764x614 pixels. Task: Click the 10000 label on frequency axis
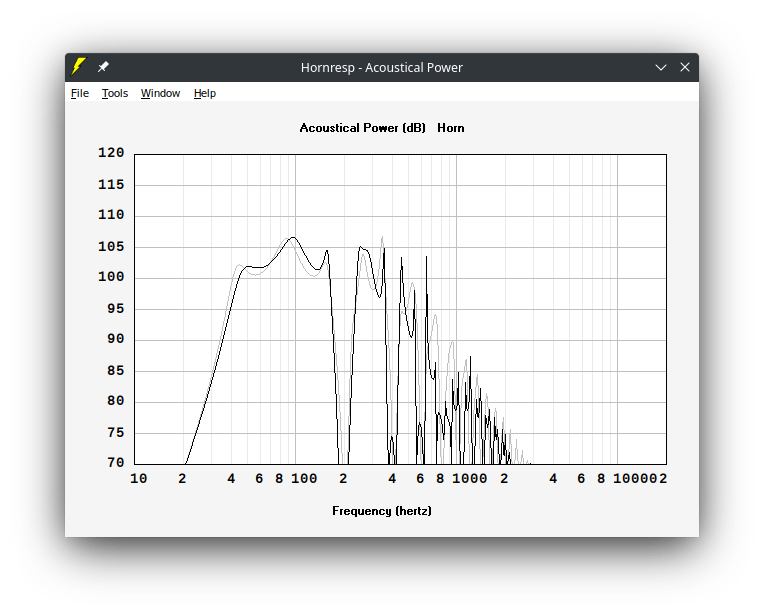pos(635,479)
